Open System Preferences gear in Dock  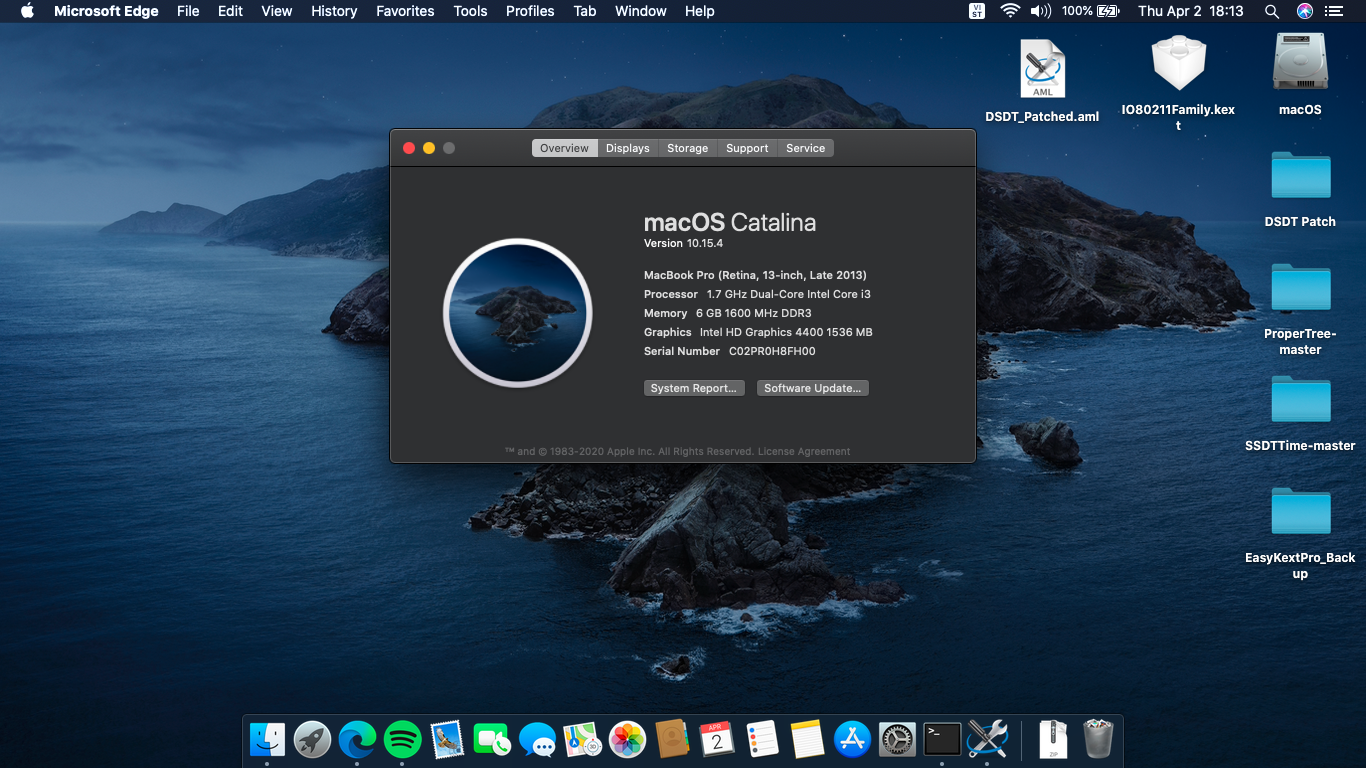(897, 740)
